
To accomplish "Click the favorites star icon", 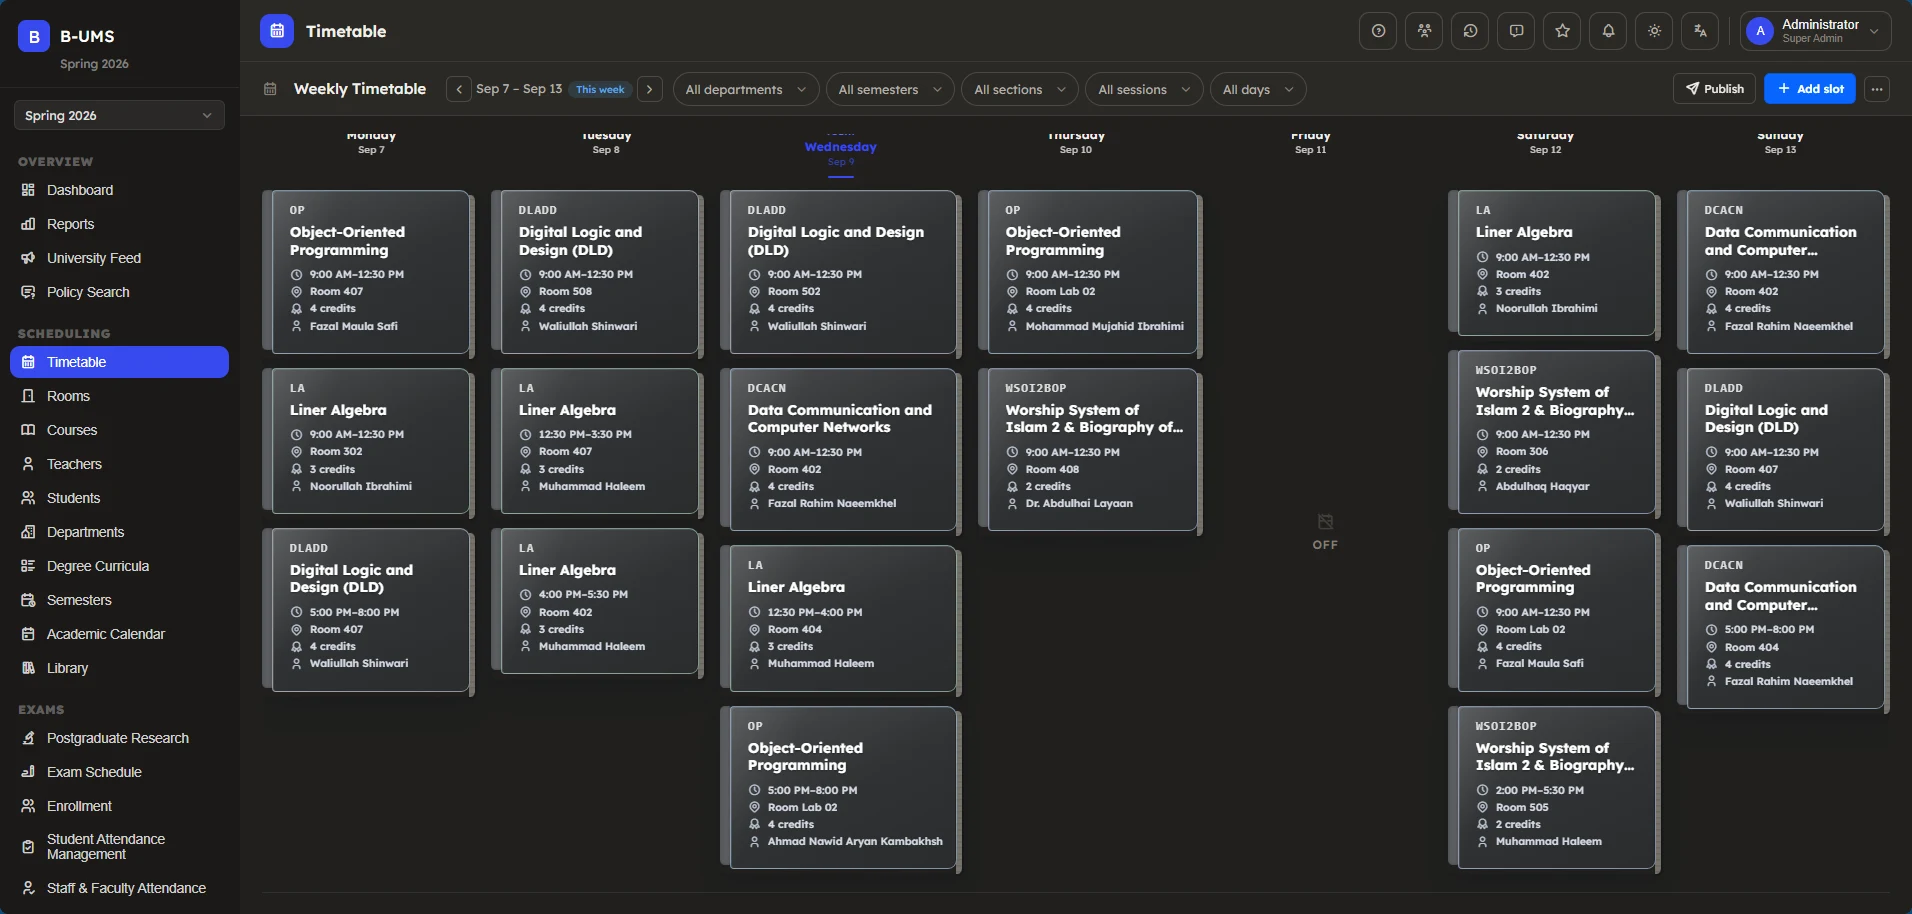I will point(1562,31).
